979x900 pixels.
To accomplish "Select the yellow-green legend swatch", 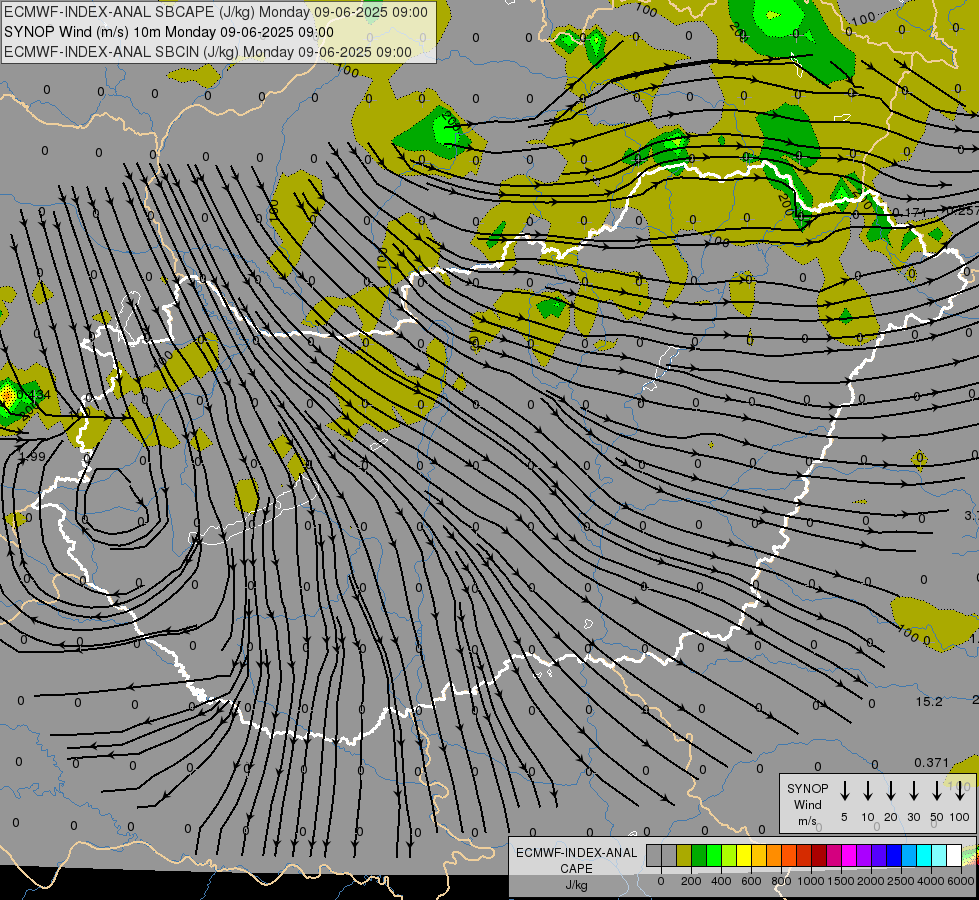I will (729, 855).
